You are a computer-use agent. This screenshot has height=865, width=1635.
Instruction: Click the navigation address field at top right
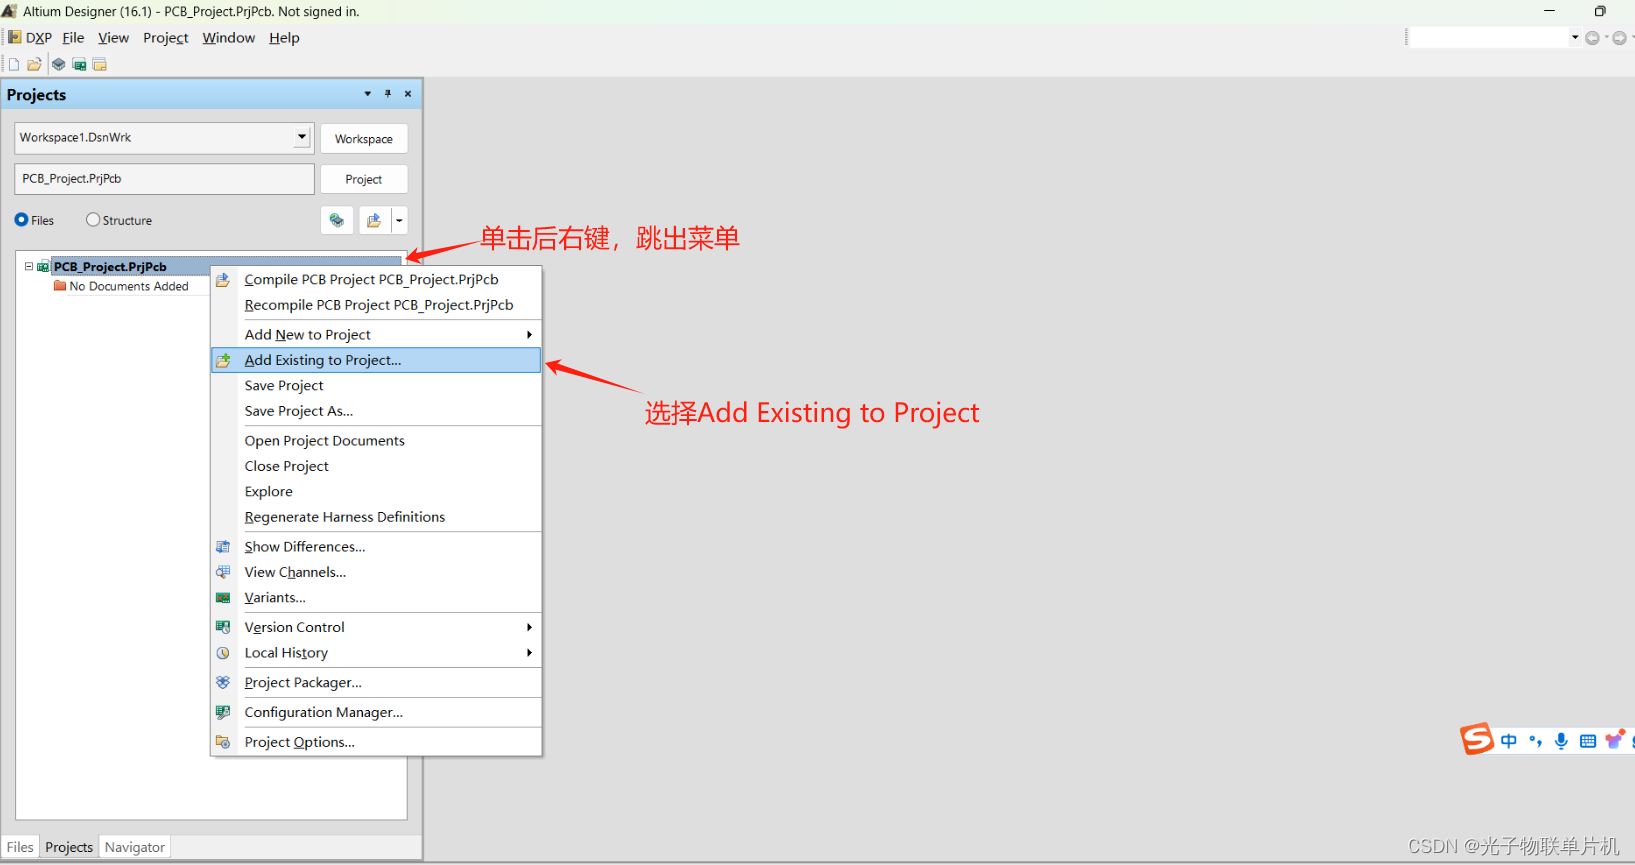click(1488, 38)
